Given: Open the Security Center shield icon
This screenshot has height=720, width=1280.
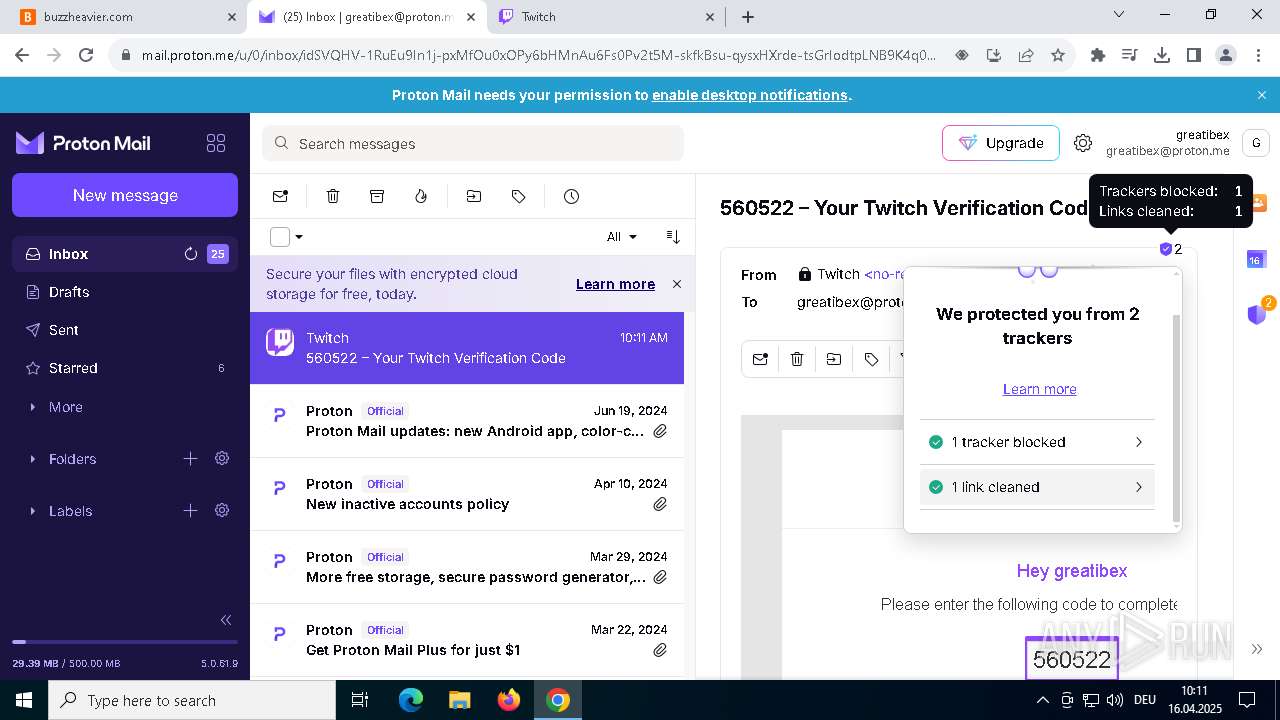Looking at the screenshot, I should pyautogui.click(x=1258, y=314).
